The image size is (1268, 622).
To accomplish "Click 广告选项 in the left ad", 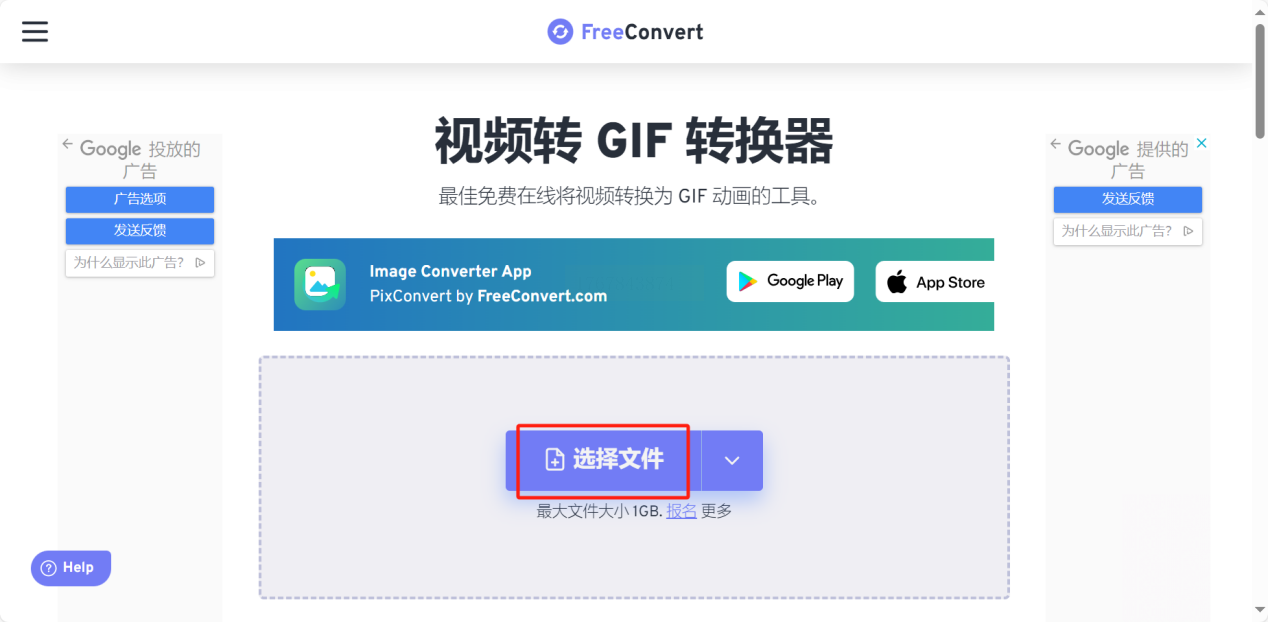I will pos(140,199).
